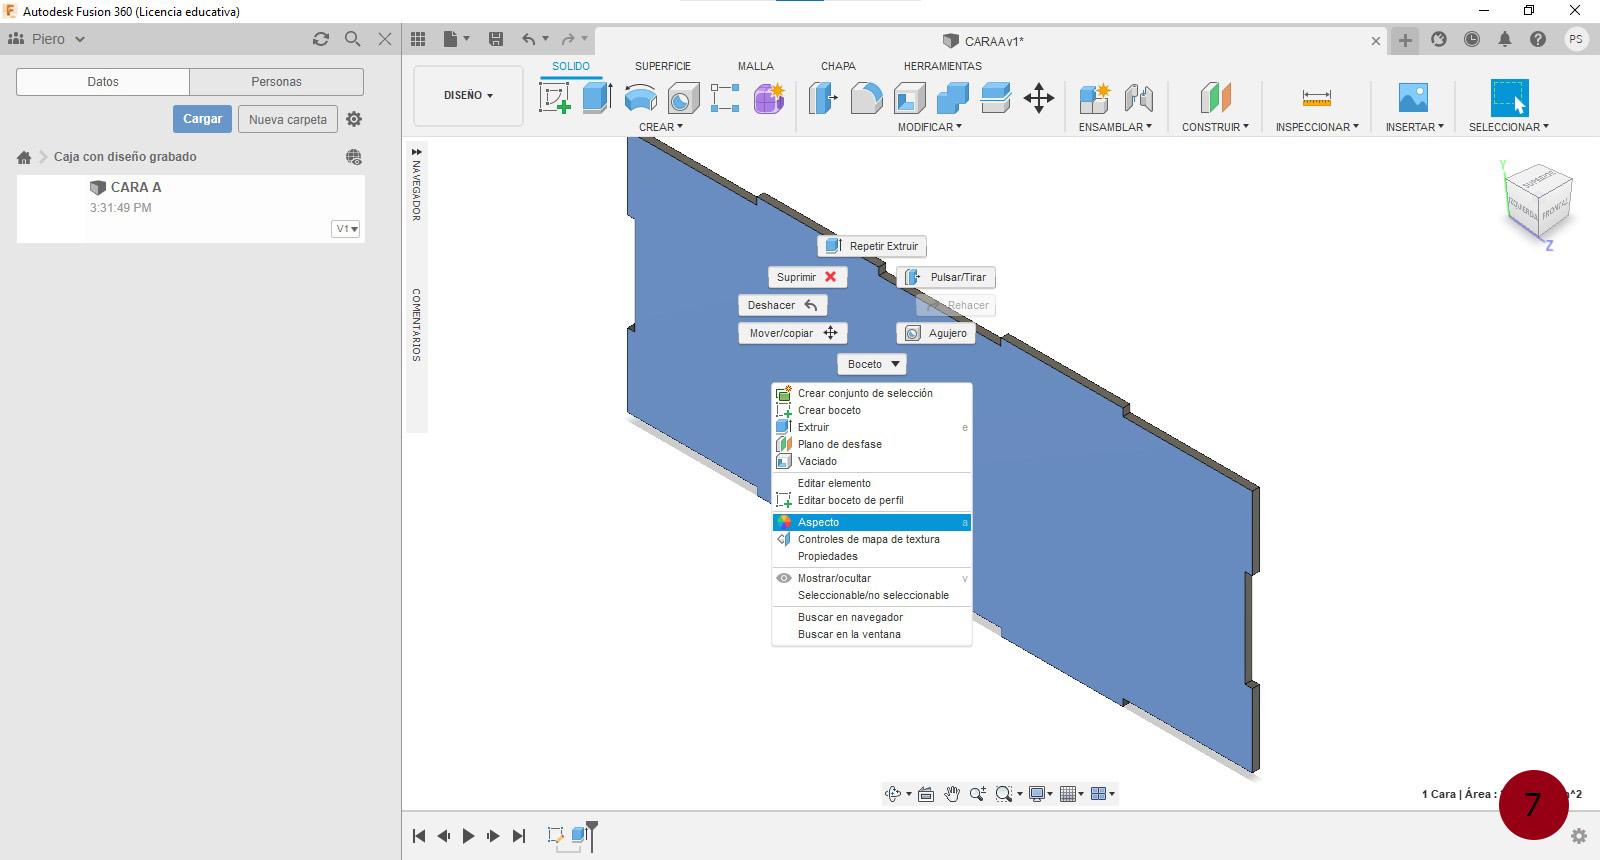The image size is (1600, 860).
Task: Open the Piero user dropdown
Action: (47, 39)
